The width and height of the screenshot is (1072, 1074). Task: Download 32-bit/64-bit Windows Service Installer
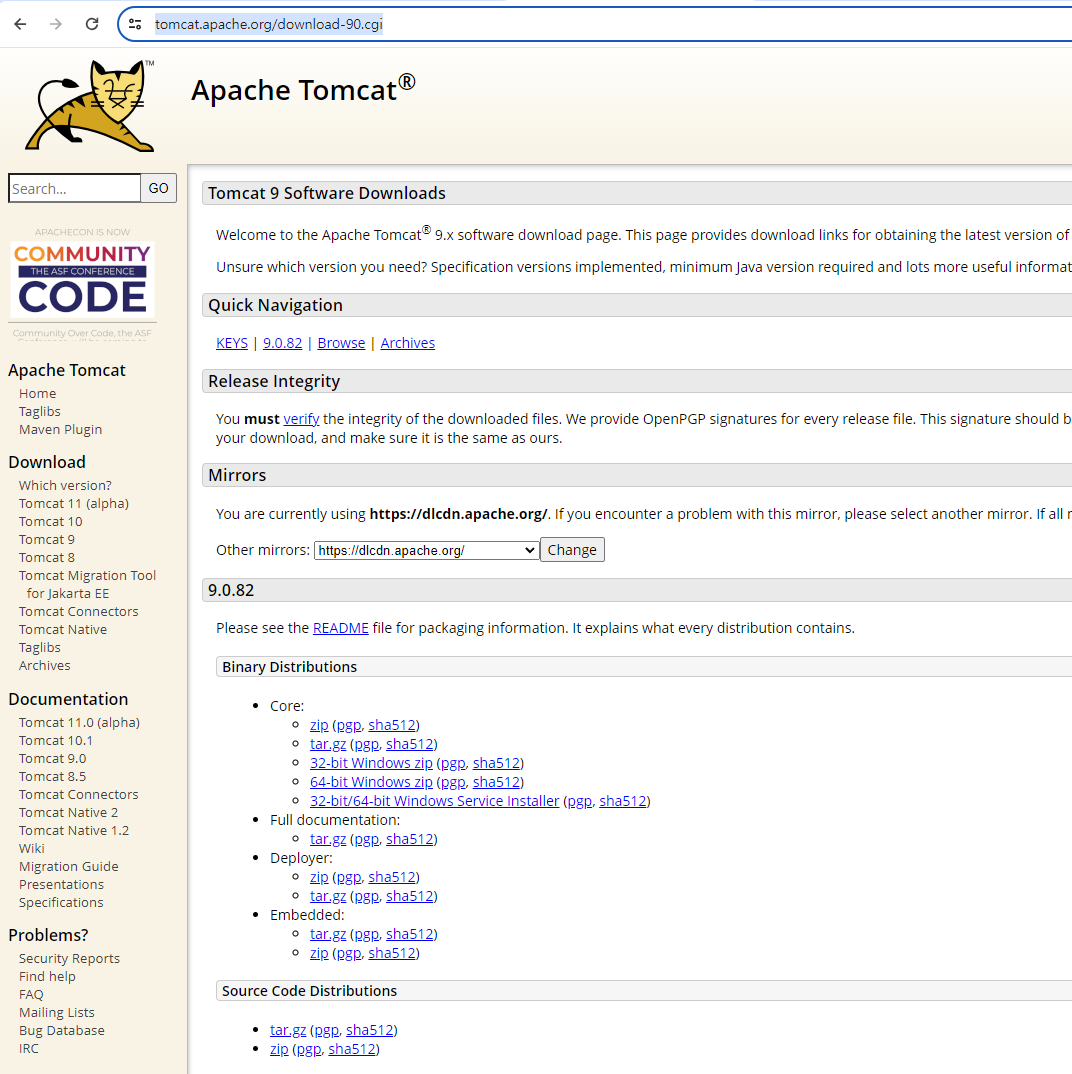[x=434, y=801]
